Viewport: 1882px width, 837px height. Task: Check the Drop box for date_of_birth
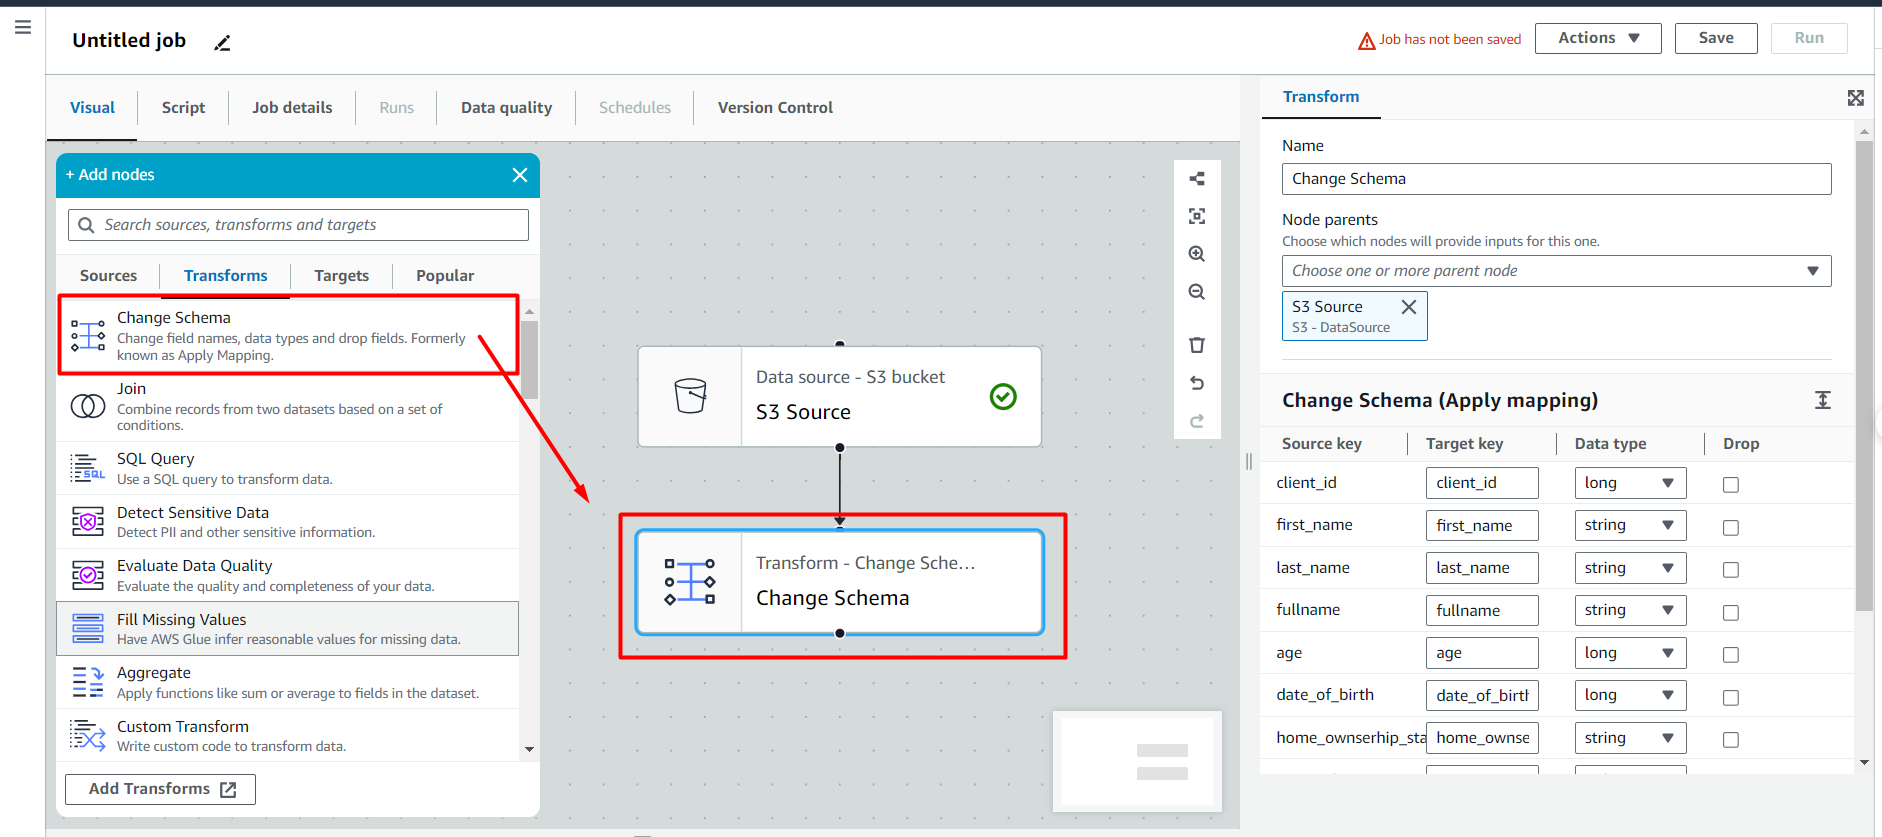coord(1730,697)
